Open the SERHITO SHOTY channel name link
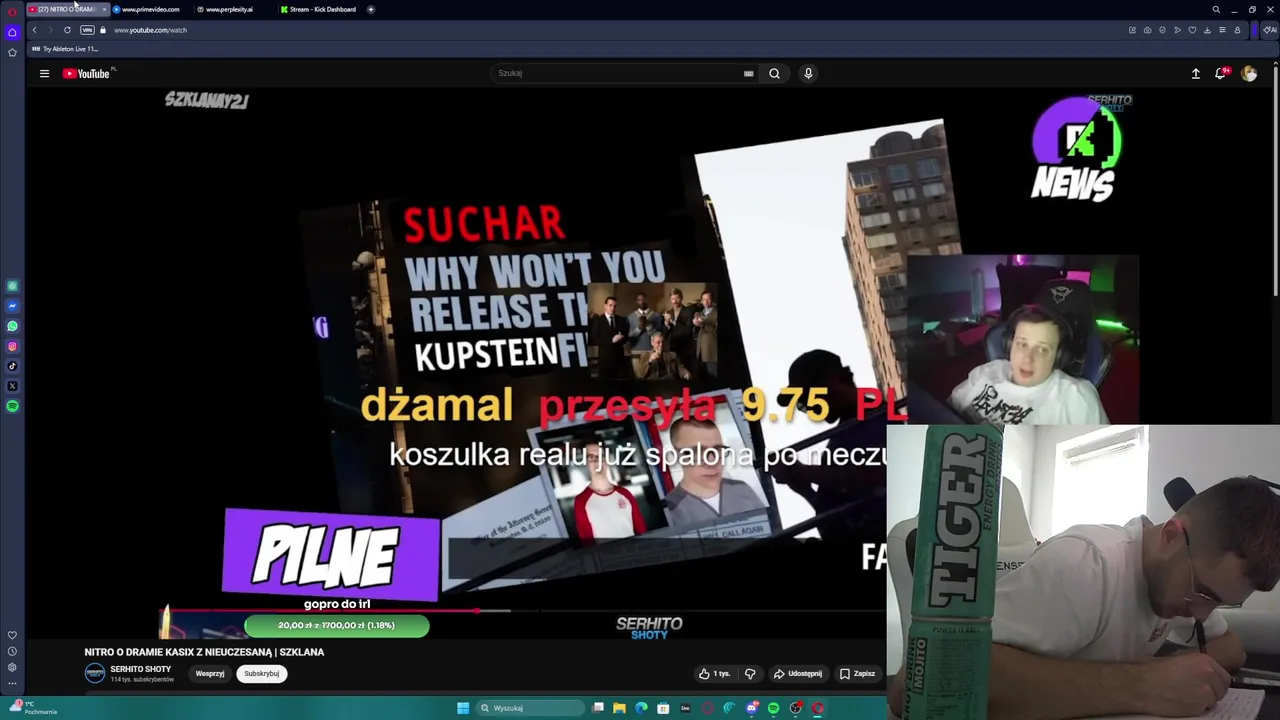Image resolution: width=1280 pixels, height=720 pixels. point(141,669)
